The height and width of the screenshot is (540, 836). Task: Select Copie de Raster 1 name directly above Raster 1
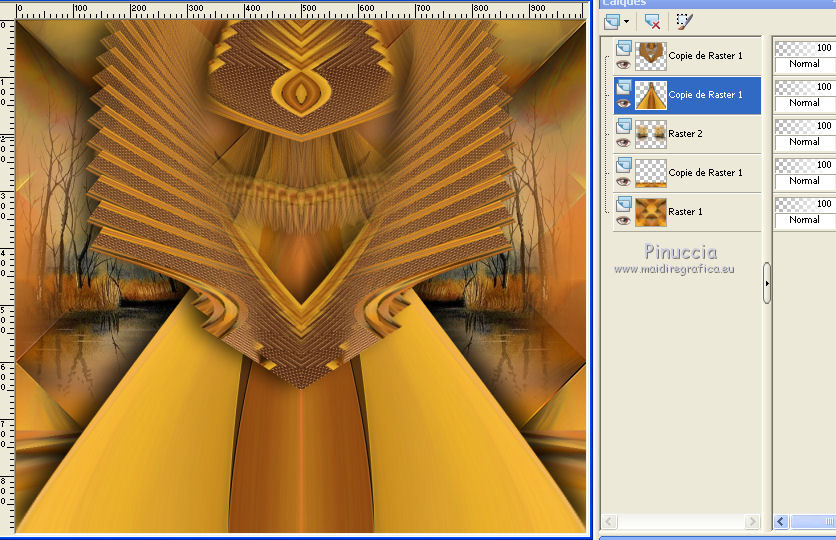[x=705, y=173]
